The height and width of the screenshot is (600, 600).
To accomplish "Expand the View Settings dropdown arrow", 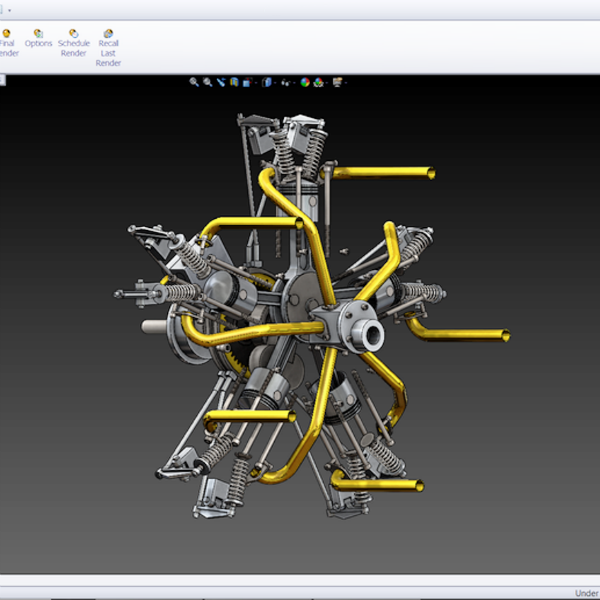I will pyautogui.click(x=346, y=83).
